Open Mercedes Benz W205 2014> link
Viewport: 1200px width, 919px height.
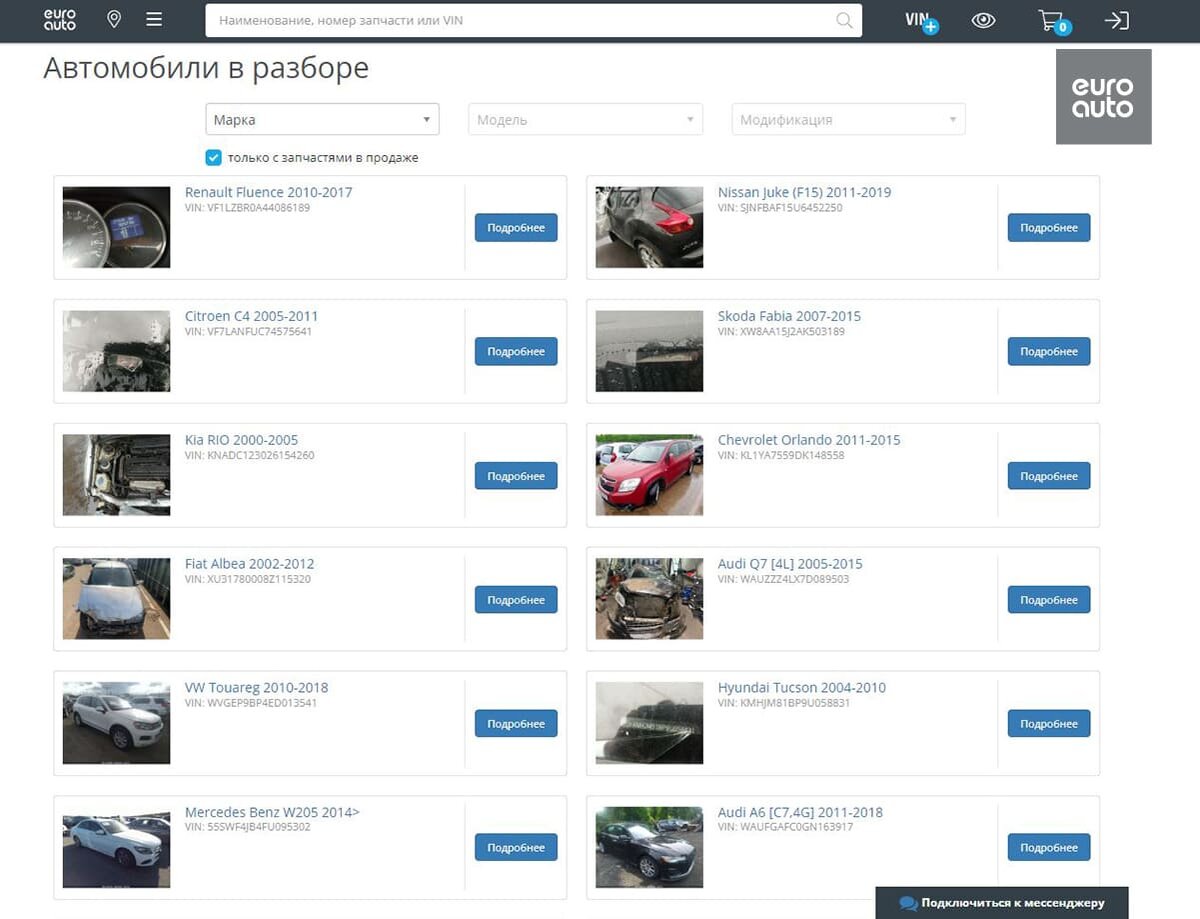[x=272, y=812]
